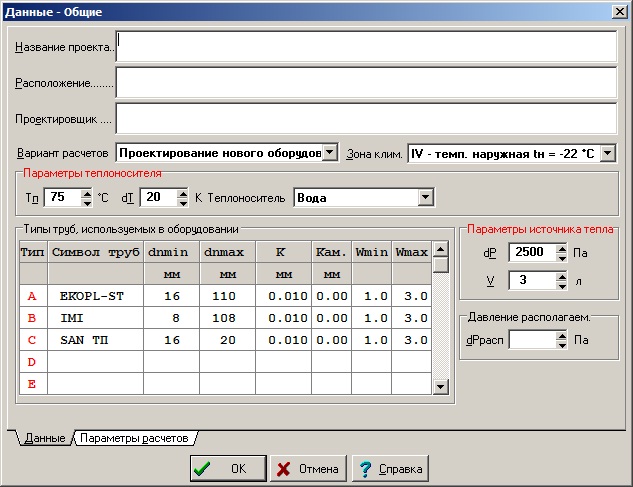The width and height of the screenshot is (633, 487).
Task: Click dnmax cell showing 20 for SAN ТП
Action: [227, 340]
